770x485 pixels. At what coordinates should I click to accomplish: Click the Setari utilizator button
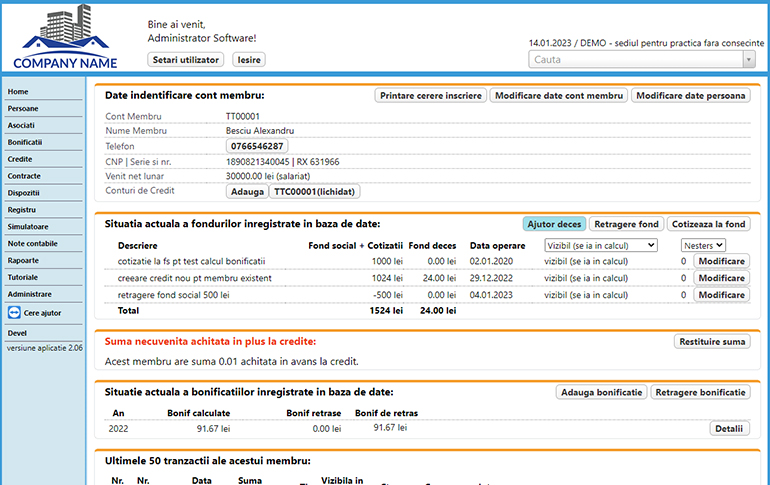tap(186, 60)
